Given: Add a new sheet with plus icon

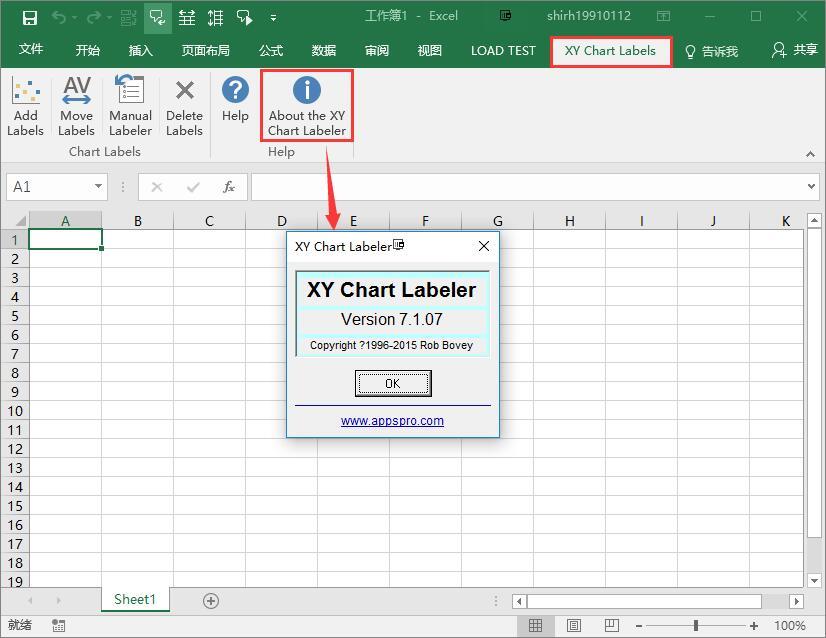Looking at the screenshot, I should pos(211,601).
